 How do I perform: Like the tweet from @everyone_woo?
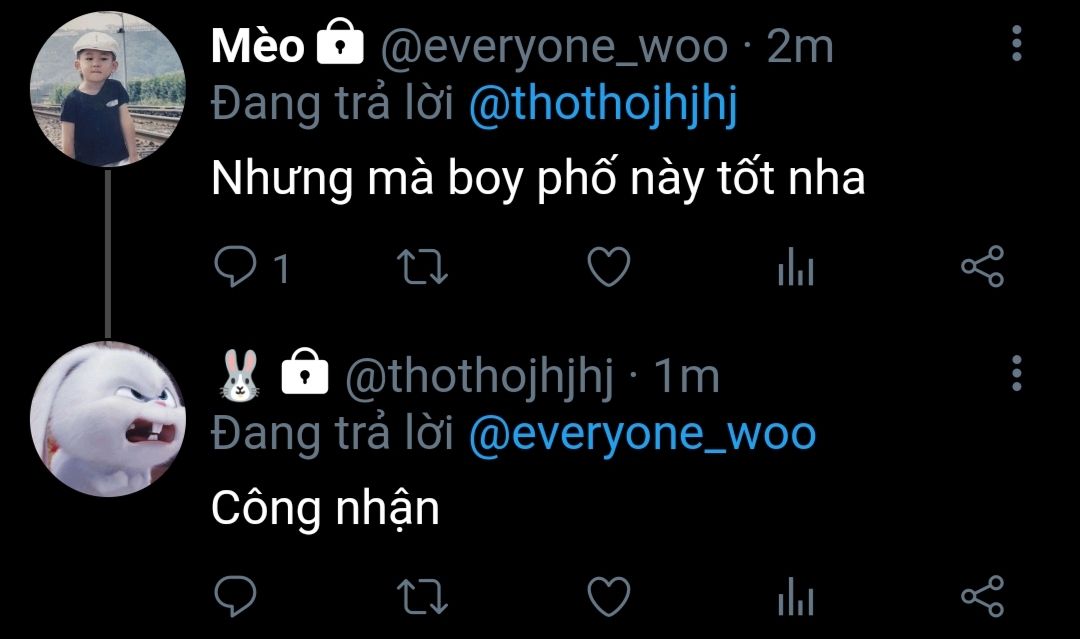point(609,266)
